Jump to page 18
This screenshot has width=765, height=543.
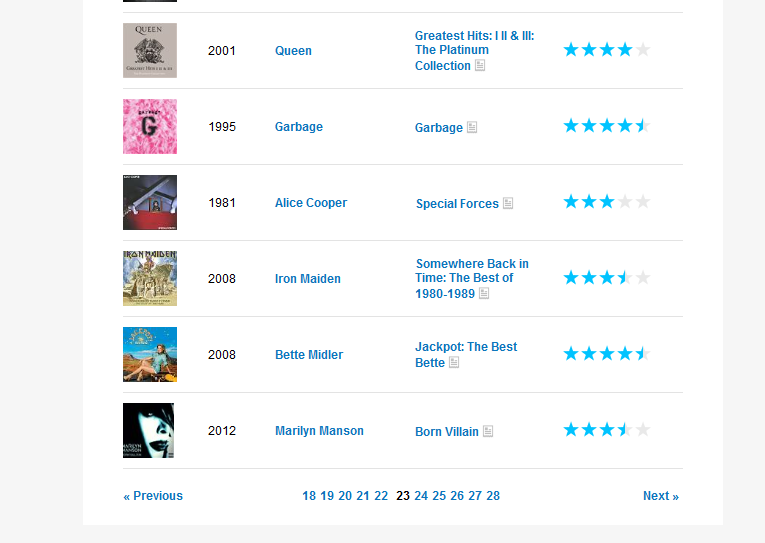click(x=309, y=496)
